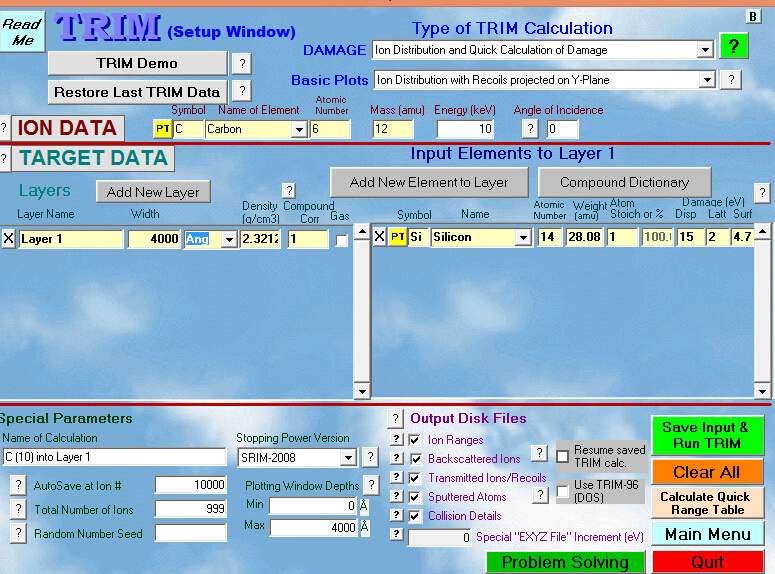Click Add New Layer button
The image size is (775, 574).
pyautogui.click(x=153, y=192)
